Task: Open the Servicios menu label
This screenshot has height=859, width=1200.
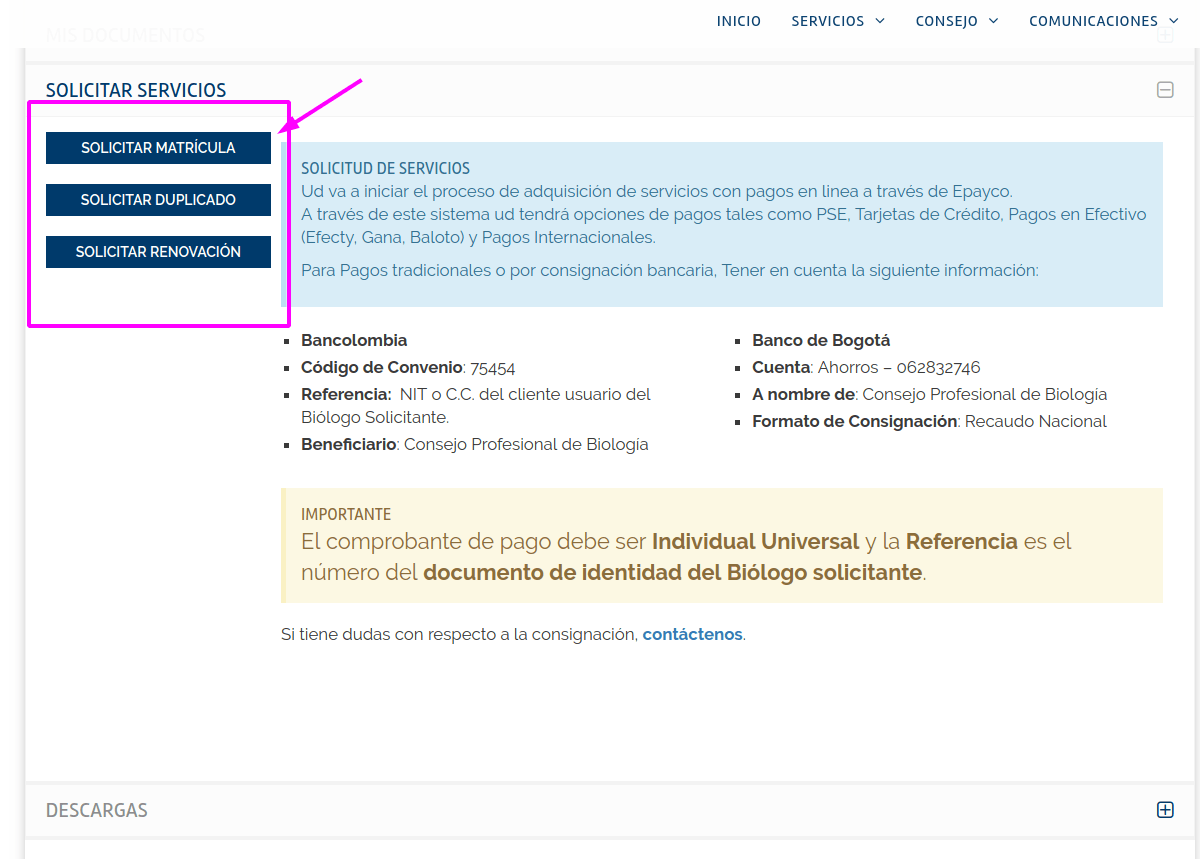Action: (x=827, y=21)
